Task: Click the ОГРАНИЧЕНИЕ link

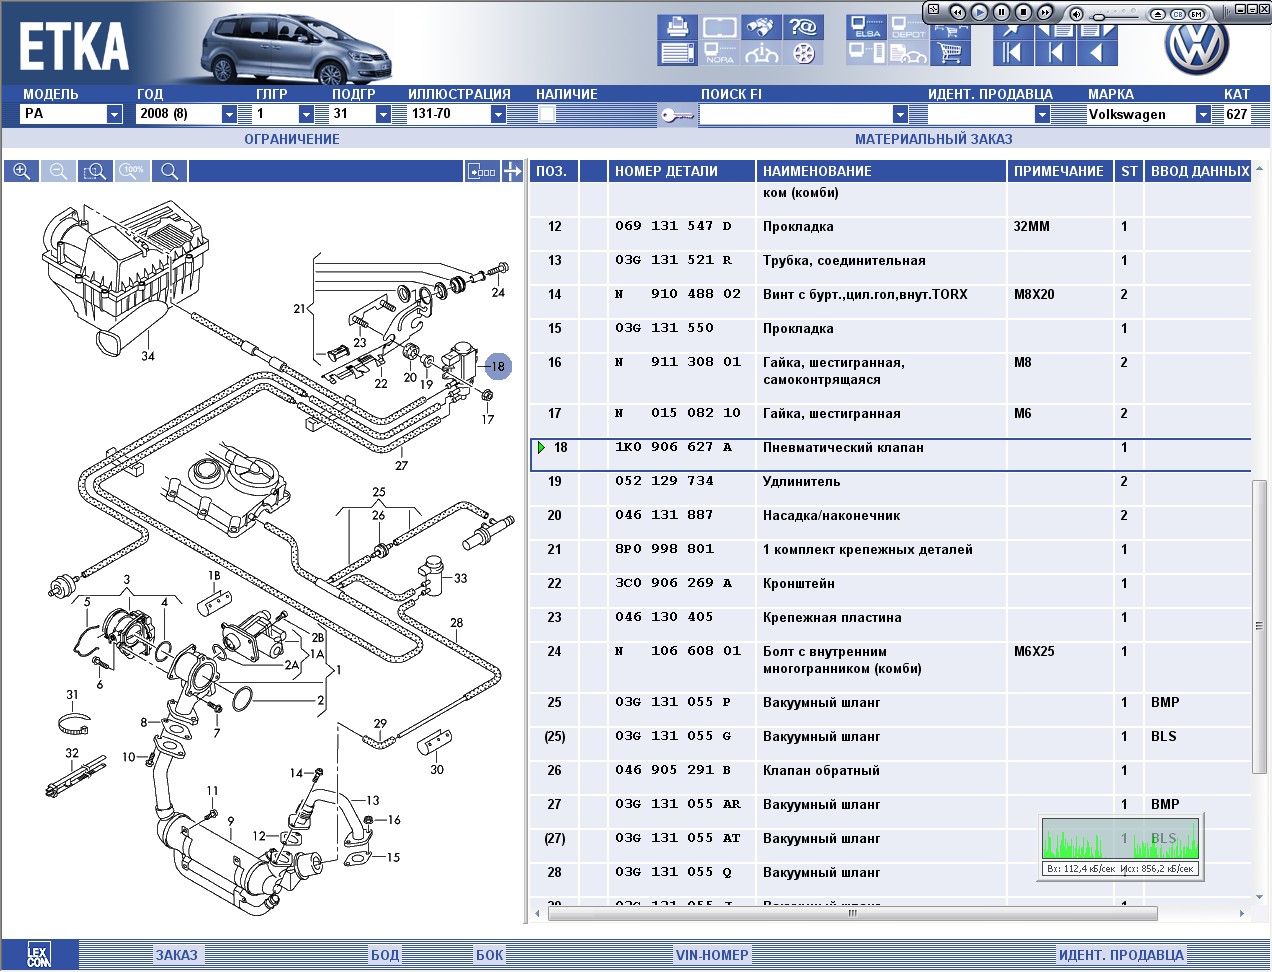Action: (x=292, y=139)
